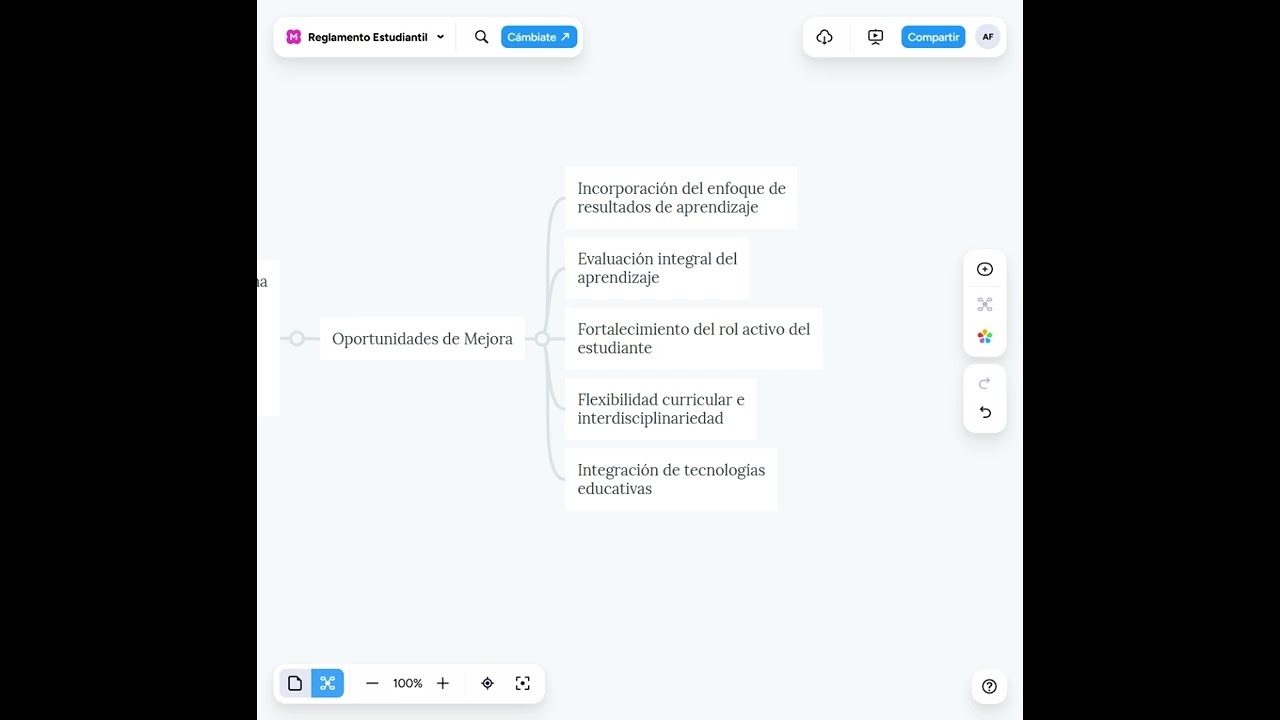
Task: Select Evaluación integral del aprendizaje node
Action: pos(657,268)
